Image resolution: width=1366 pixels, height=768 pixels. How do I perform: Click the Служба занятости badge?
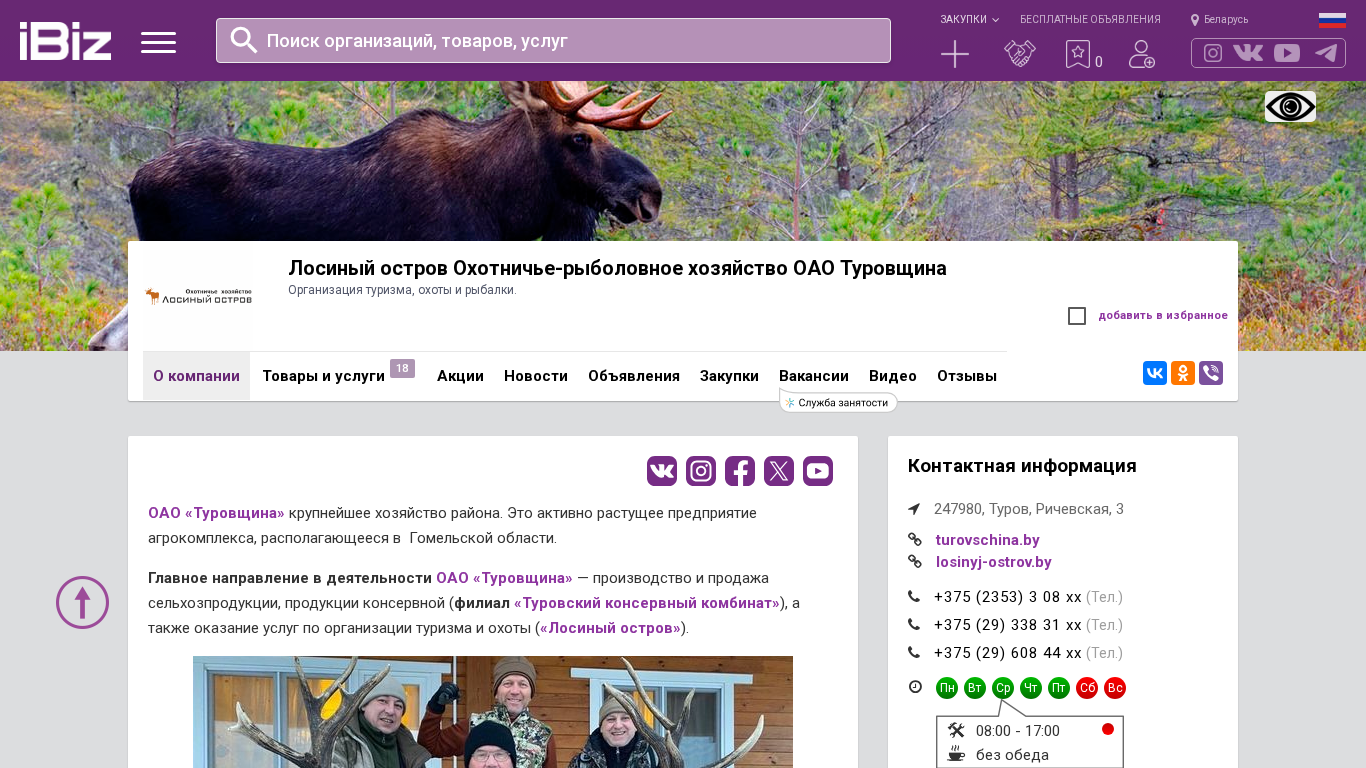(x=838, y=402)
